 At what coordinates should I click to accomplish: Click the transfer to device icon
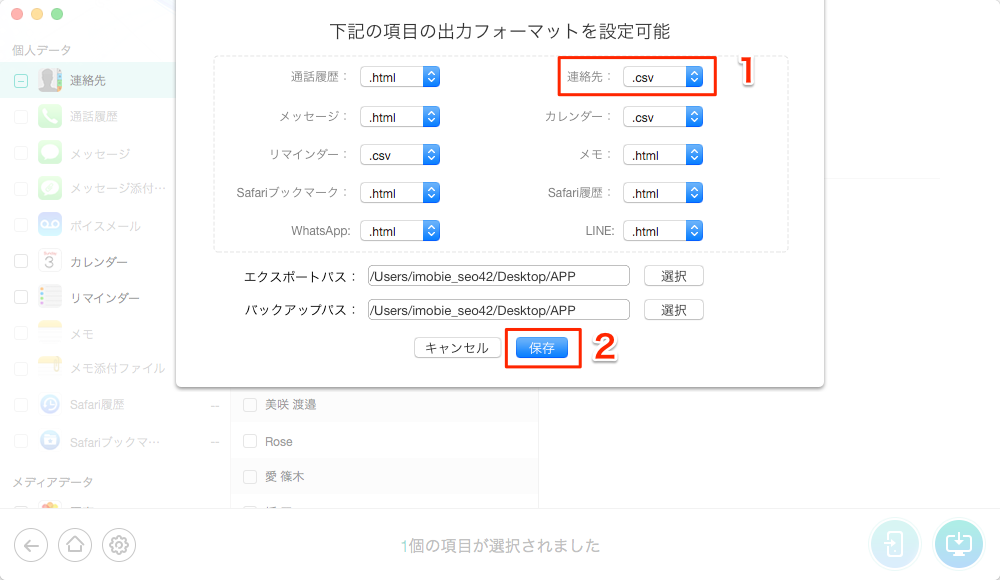894,544
